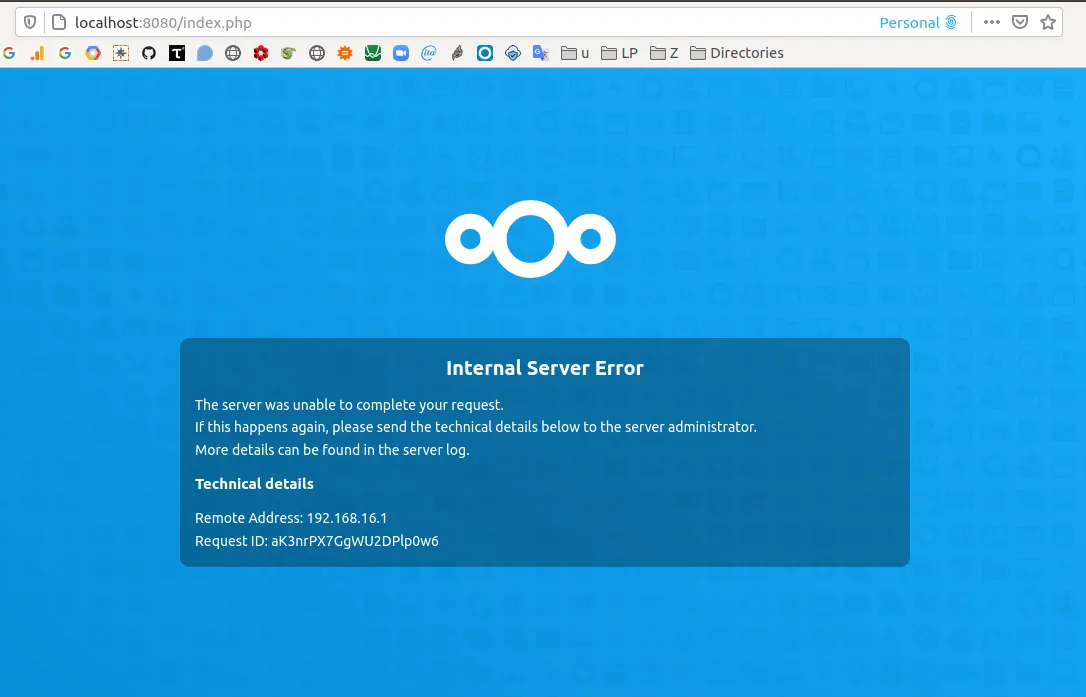Bookmark this page with the star icon
Image resolution: width=1086 pixels, height=697 pixels.
(x=1048, y=22)
